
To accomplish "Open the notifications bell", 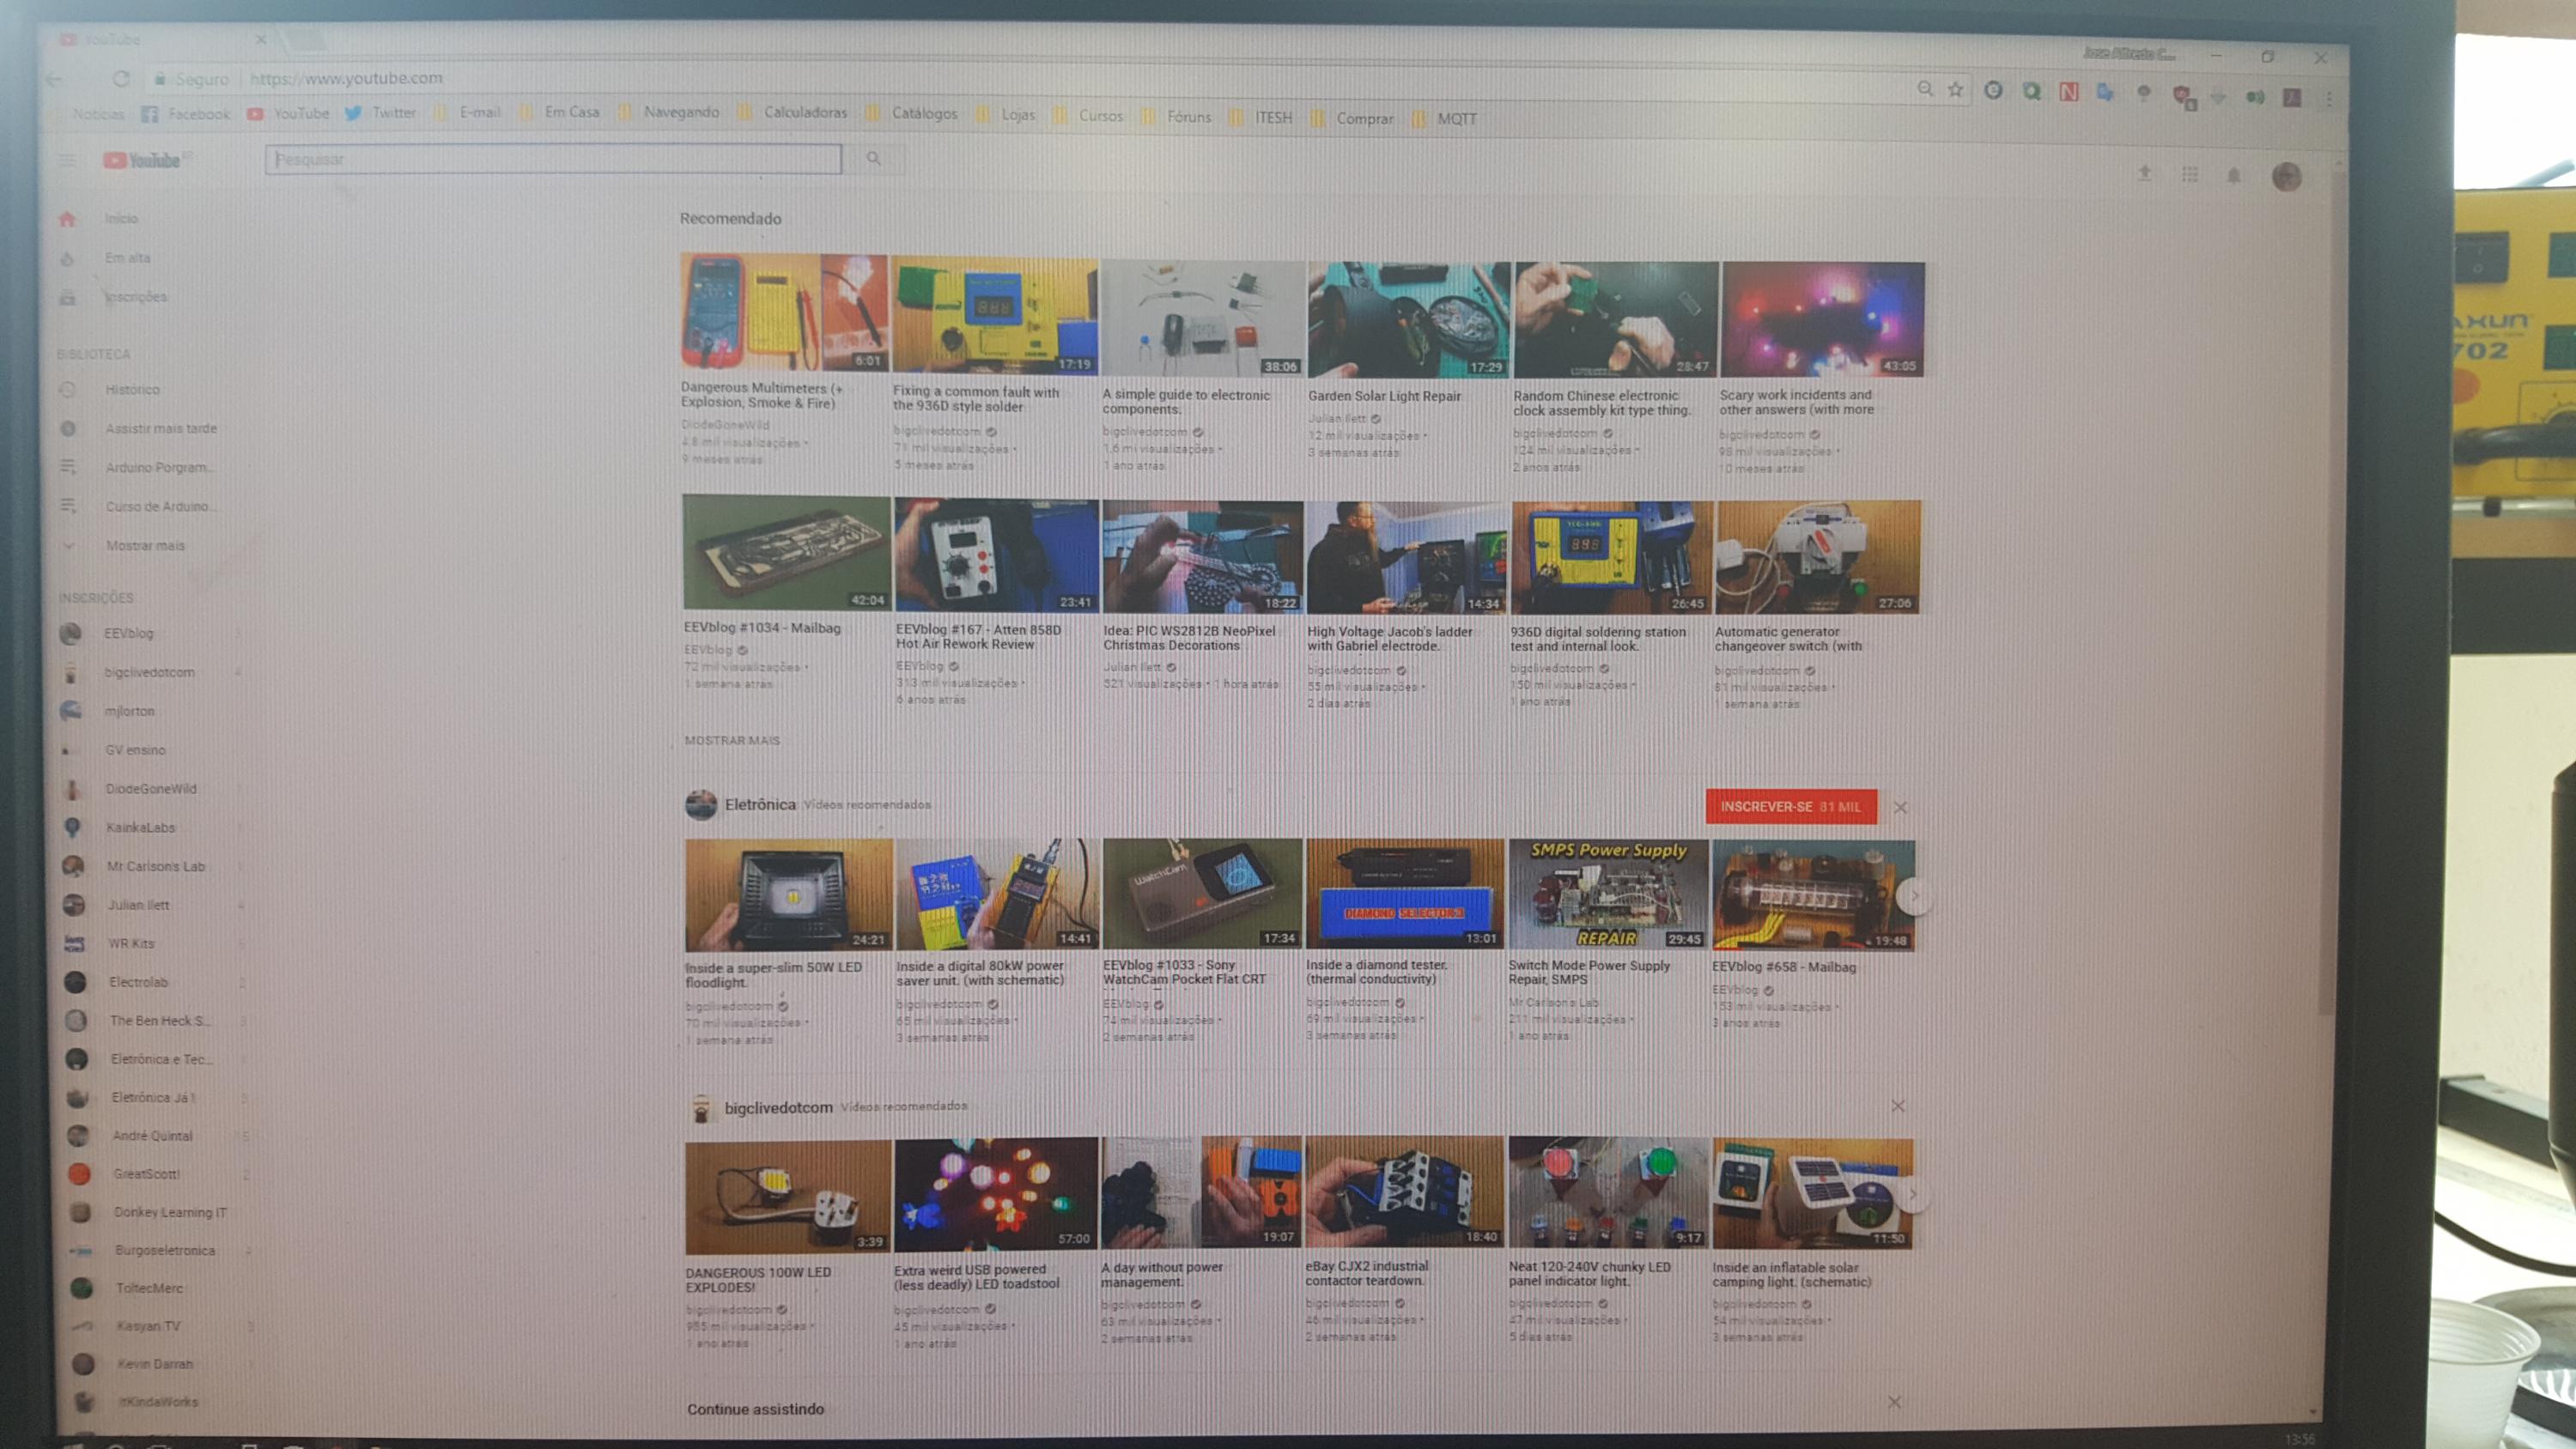I will 2233,176.
